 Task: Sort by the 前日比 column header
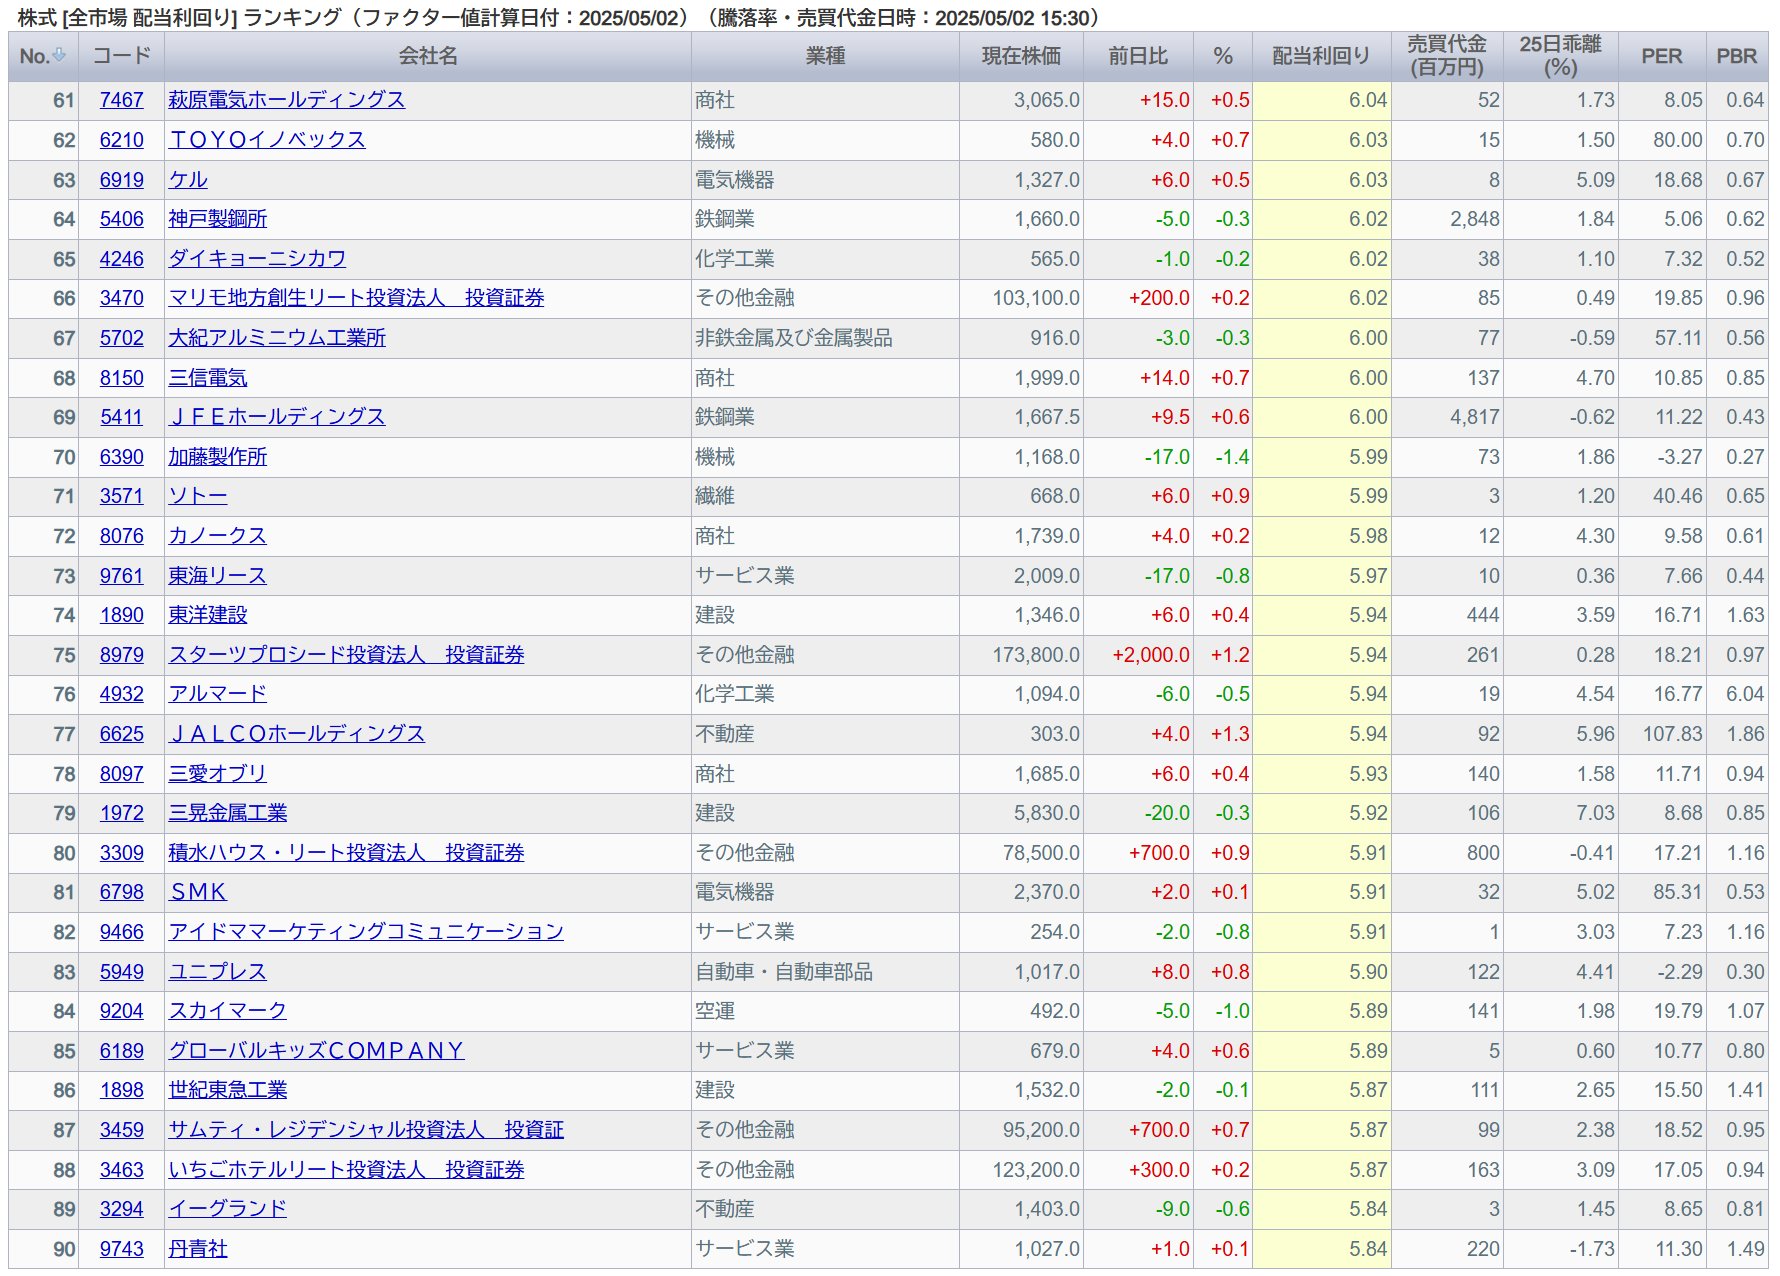coord(1138,56)
